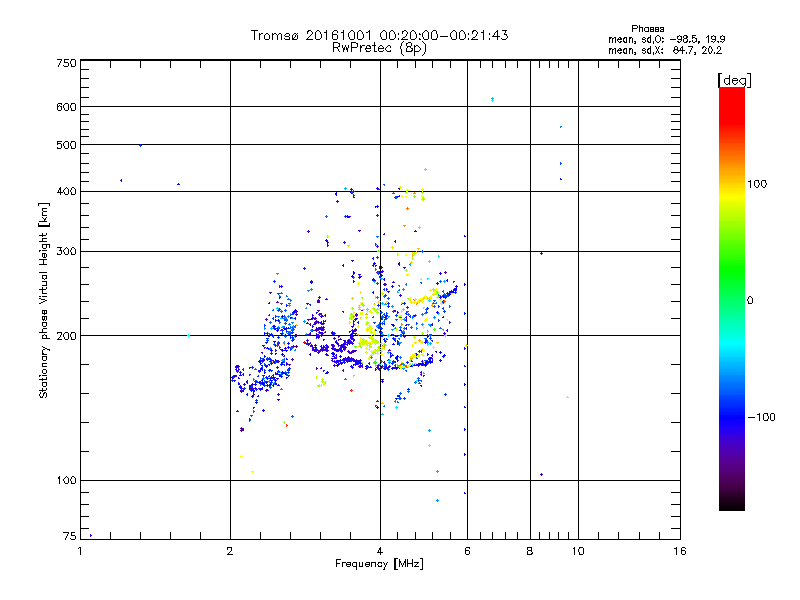Click y-axis tick label '75'
Image resolution: width=800 pixels, height=600 pixels.
coord(70,536)
